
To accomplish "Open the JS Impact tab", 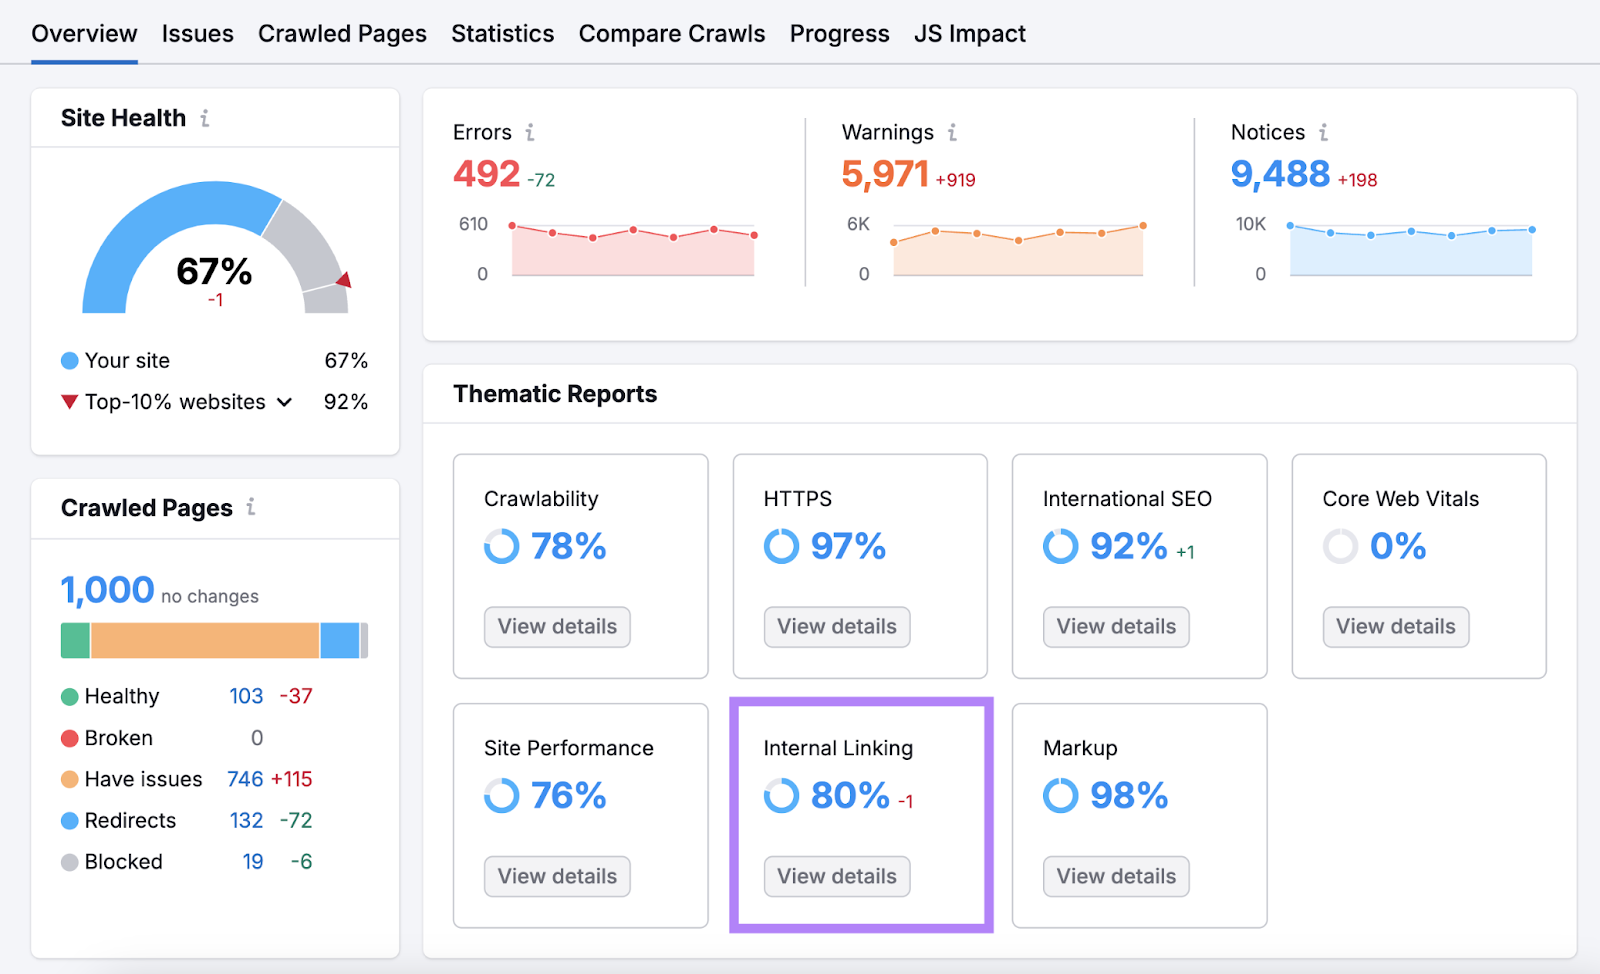I will pyautogui.click(x=969, y=34).
